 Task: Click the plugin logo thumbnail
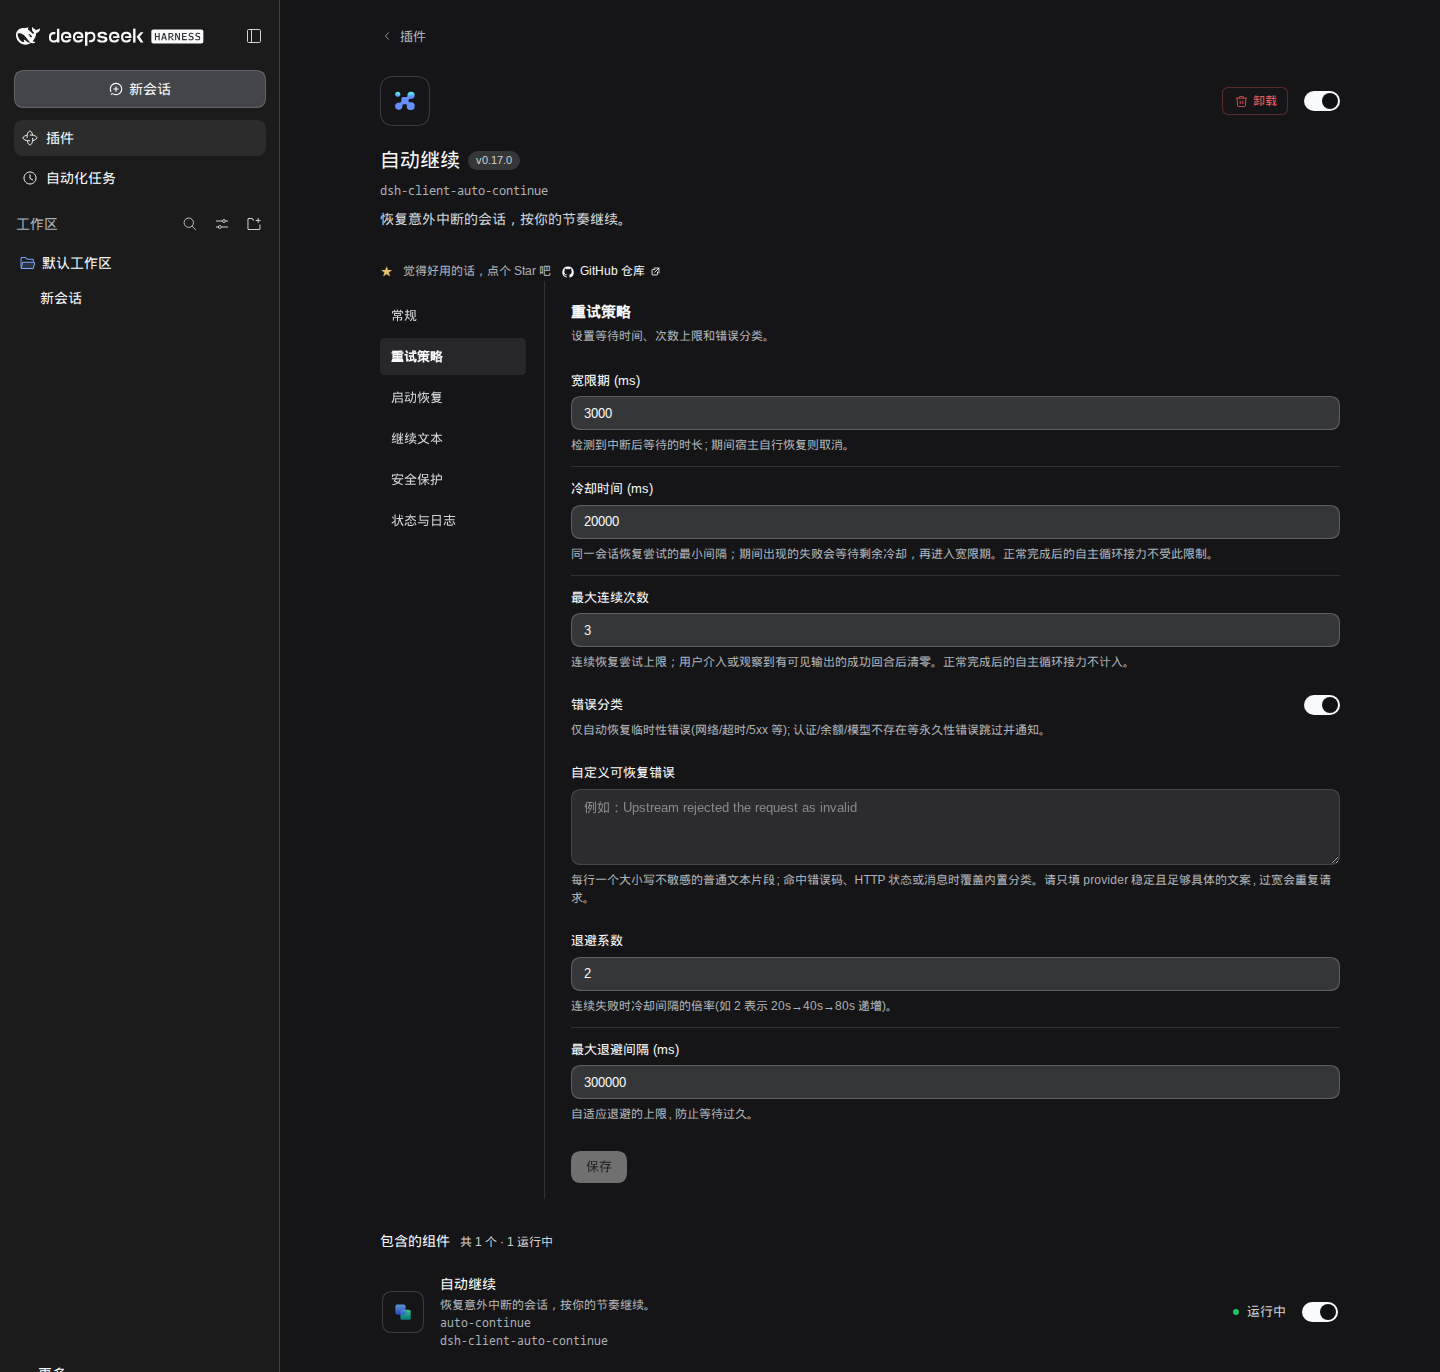coord(405,101)
